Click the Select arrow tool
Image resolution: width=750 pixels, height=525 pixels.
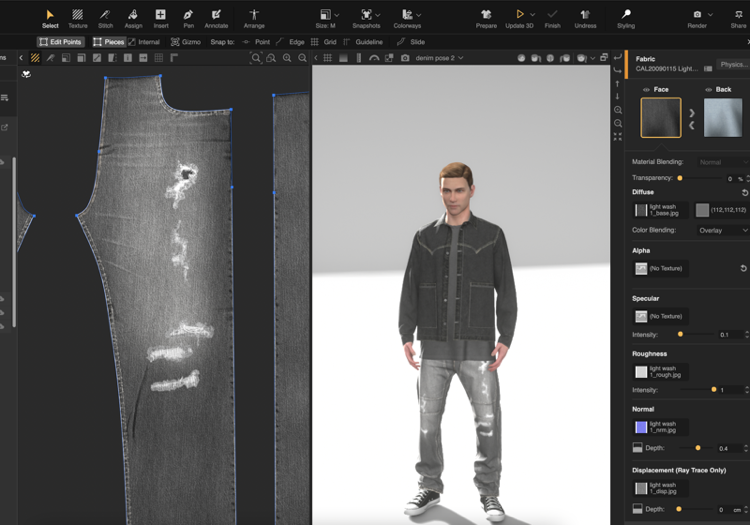pos(50,19)
